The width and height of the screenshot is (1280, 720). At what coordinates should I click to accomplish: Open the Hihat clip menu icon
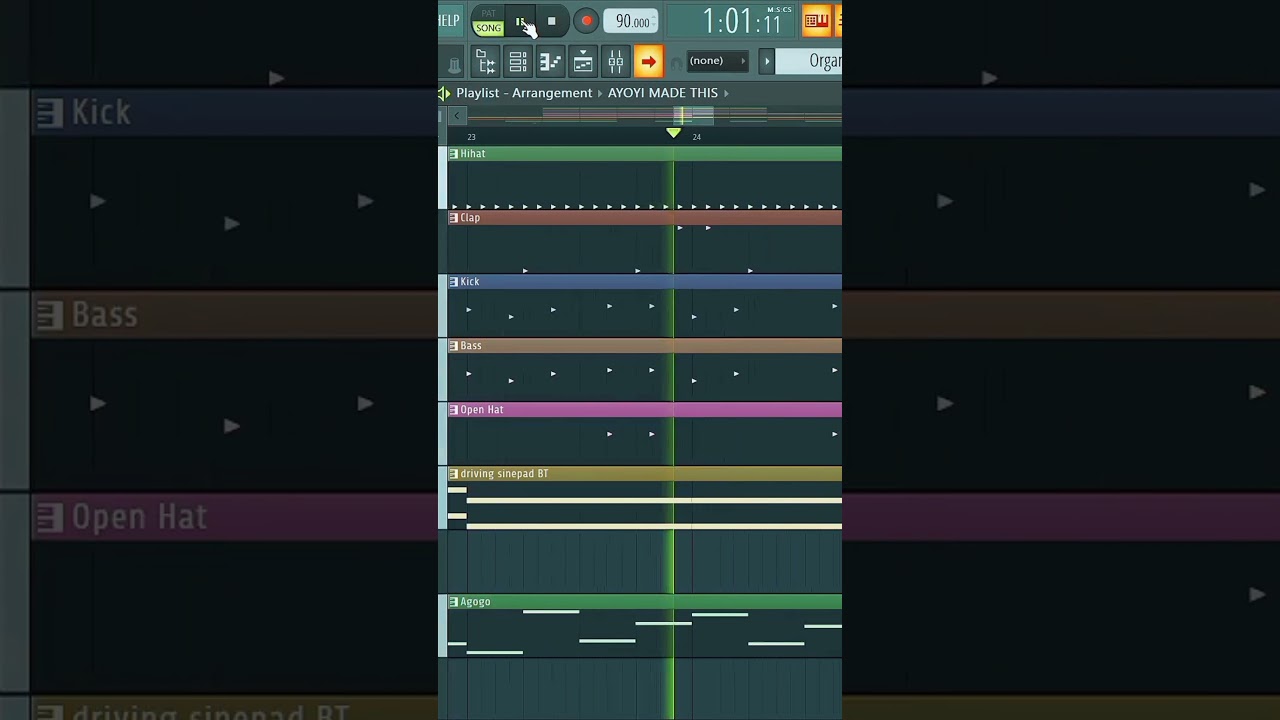point(453,154)
